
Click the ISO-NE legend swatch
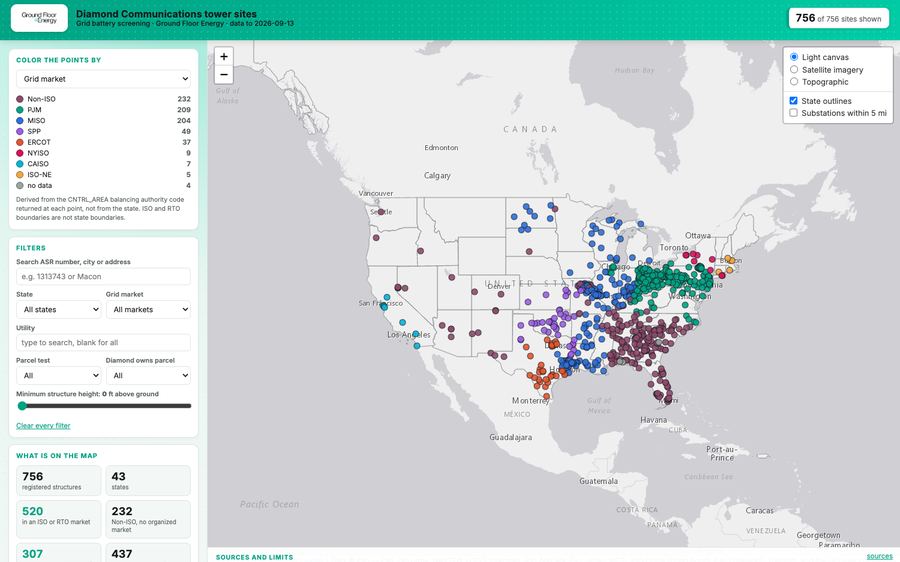[x=20, y=175]
